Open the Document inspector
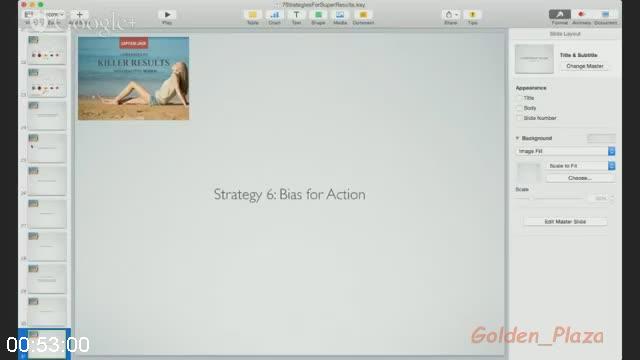The width and height of the screenshot is (640, 360). click(x=605, y=15)
